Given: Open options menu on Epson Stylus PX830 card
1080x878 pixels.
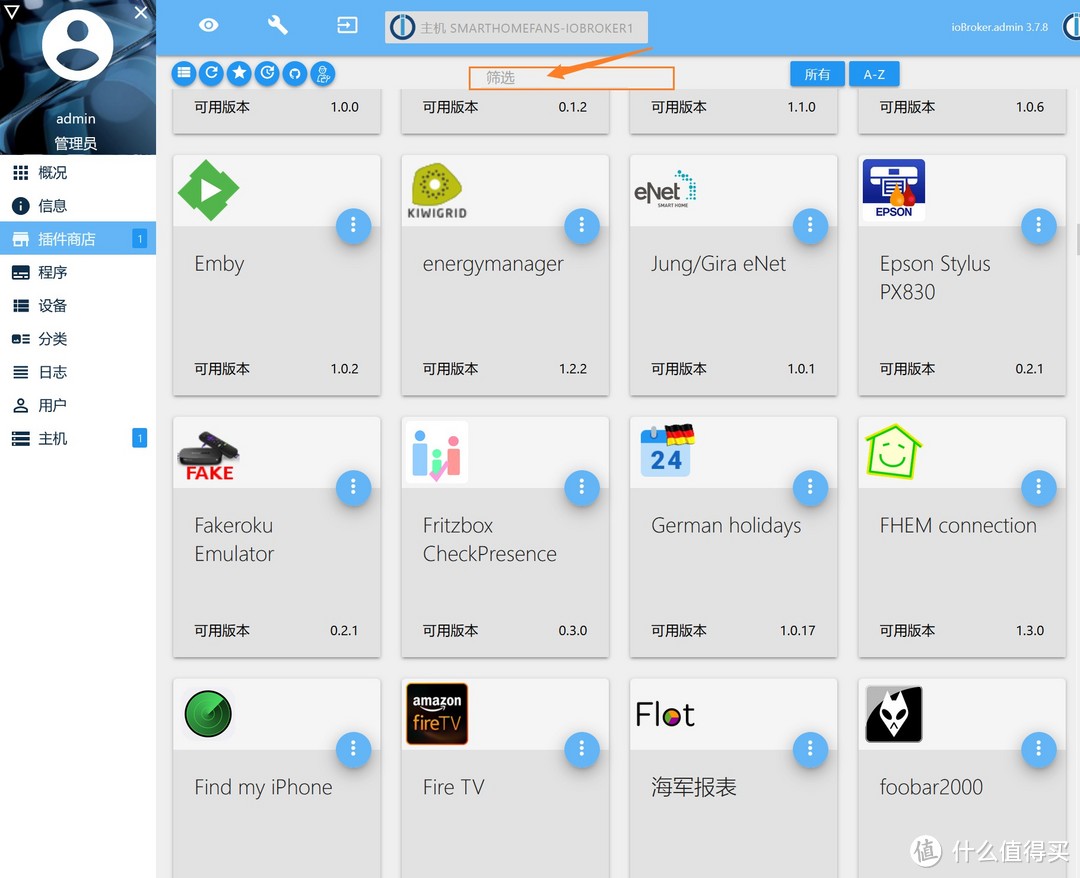Looking at the screenshot, I should [x=1039, y=225].
